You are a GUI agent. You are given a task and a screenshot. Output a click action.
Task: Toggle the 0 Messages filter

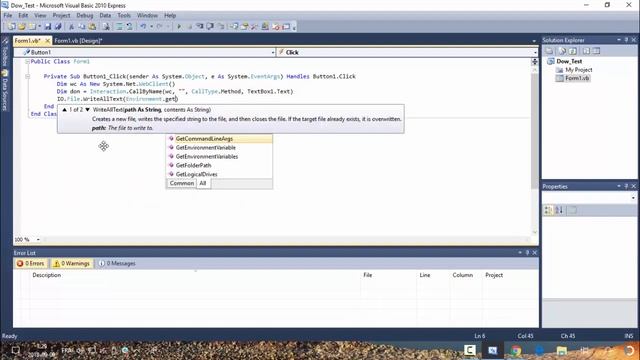[117, 264]
